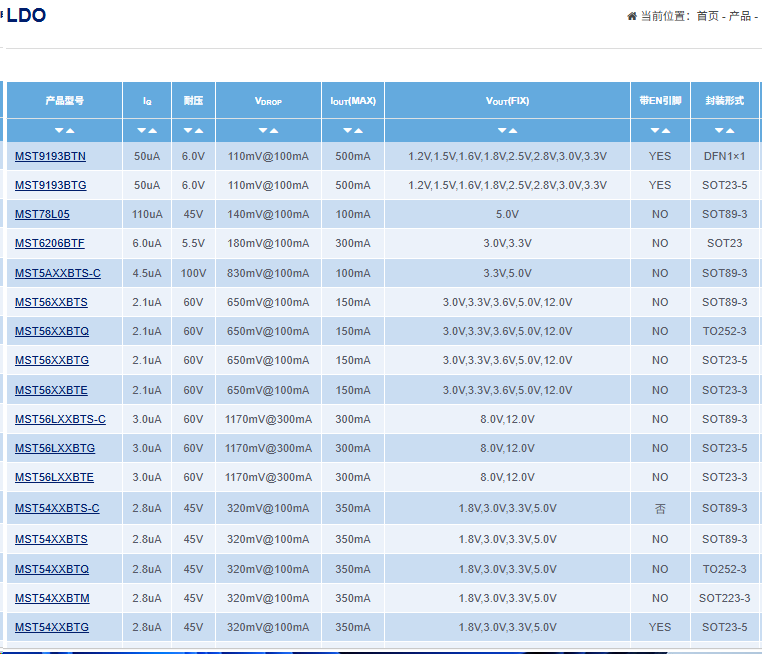Open the MST54XXBTM product link
The width and height of the screenshot is (762, 654).
[52, 598]
